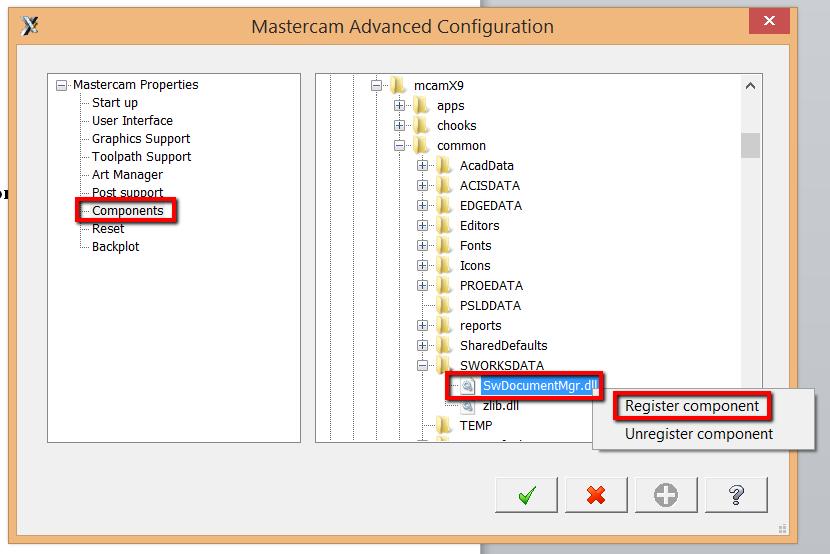Click the red X cancel button
The width and height of the screenshot is (830, 554).
[x=596, y=495]
